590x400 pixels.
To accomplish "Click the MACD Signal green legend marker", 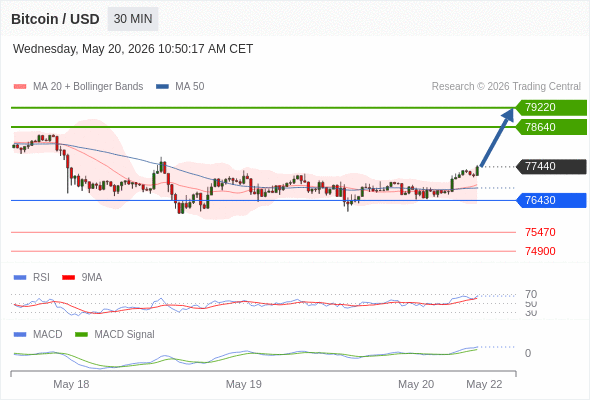I will pos(81,335).
